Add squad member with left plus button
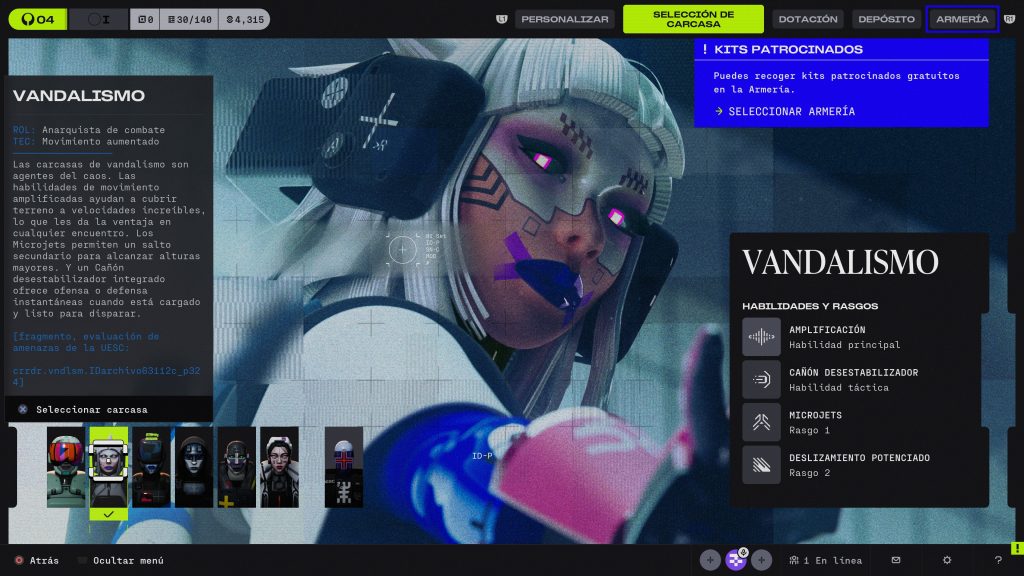 [710, 560]
